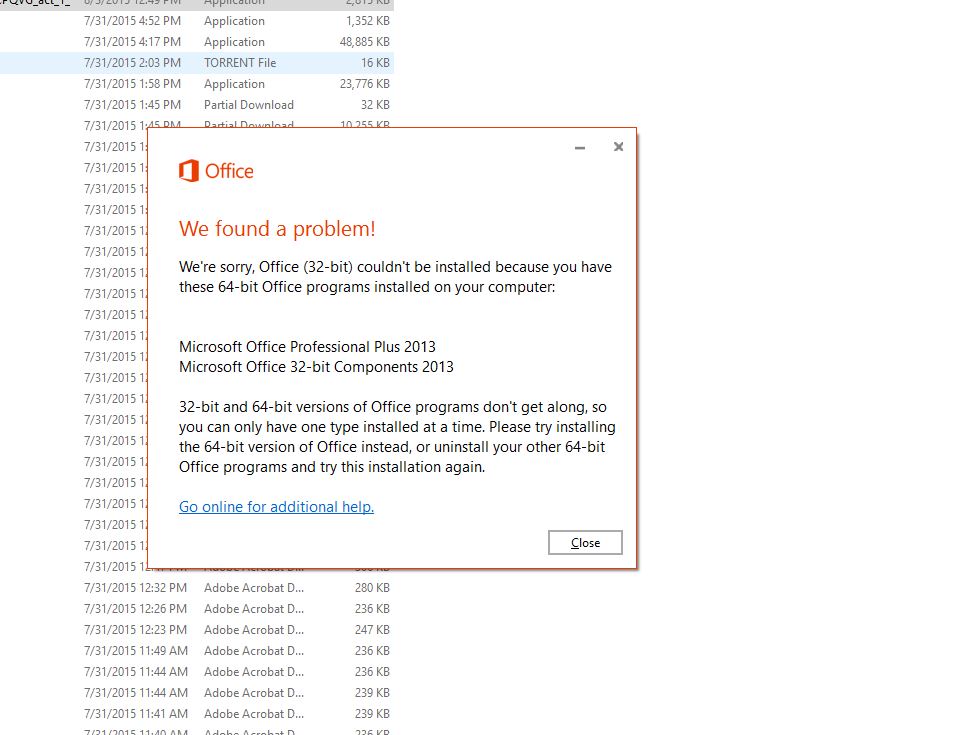This screenshot has height=735, width=965.
Task: Select the Adobe Acrobat file from 11:49 AM
Action: (197, 651)
